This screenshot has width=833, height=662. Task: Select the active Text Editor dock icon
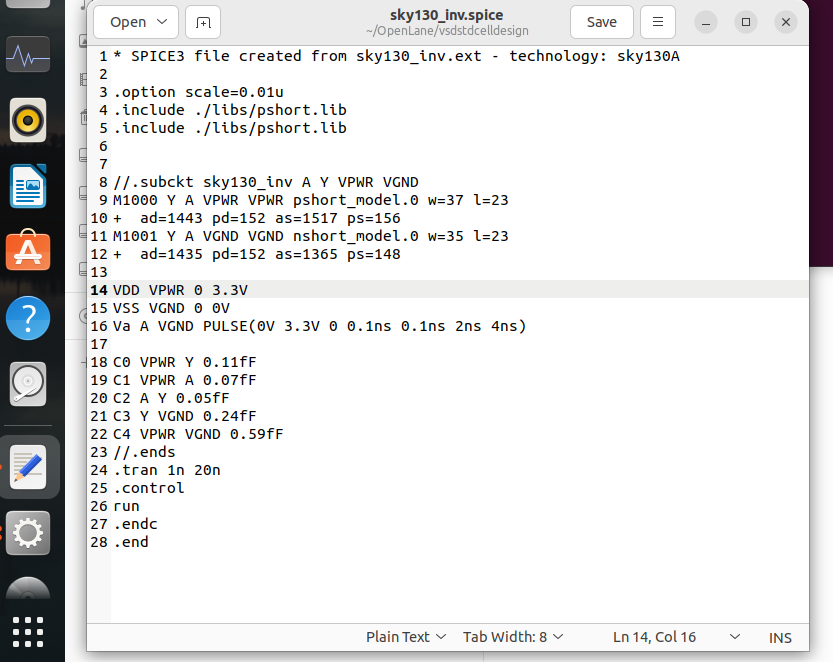coord(27,466)
